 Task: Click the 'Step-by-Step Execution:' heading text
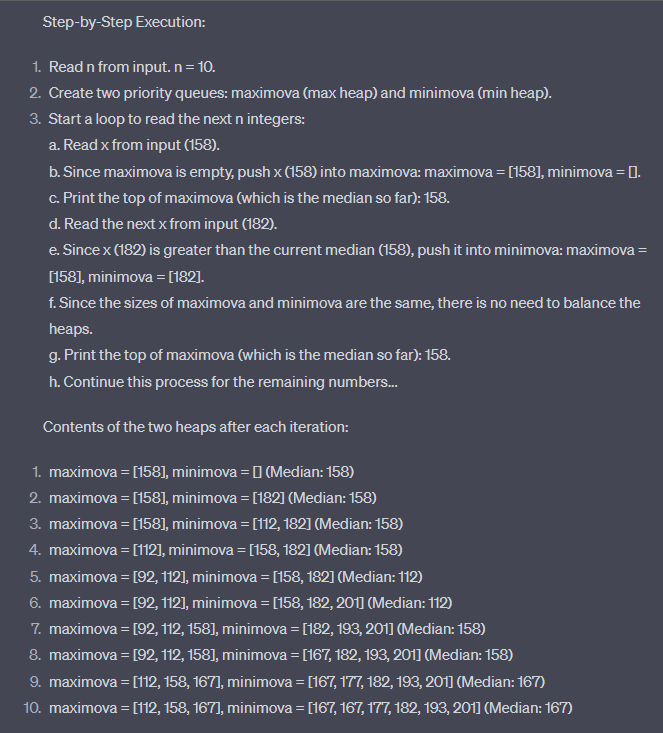[x=125, y=22]
